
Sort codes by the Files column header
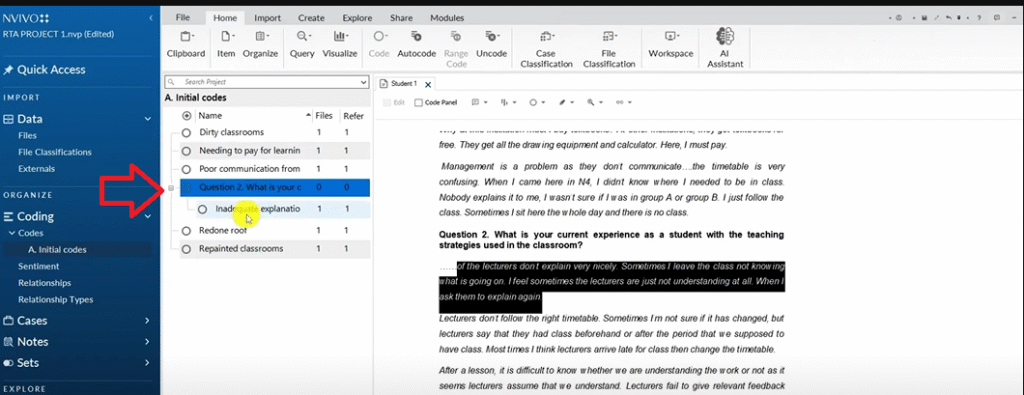324,116
